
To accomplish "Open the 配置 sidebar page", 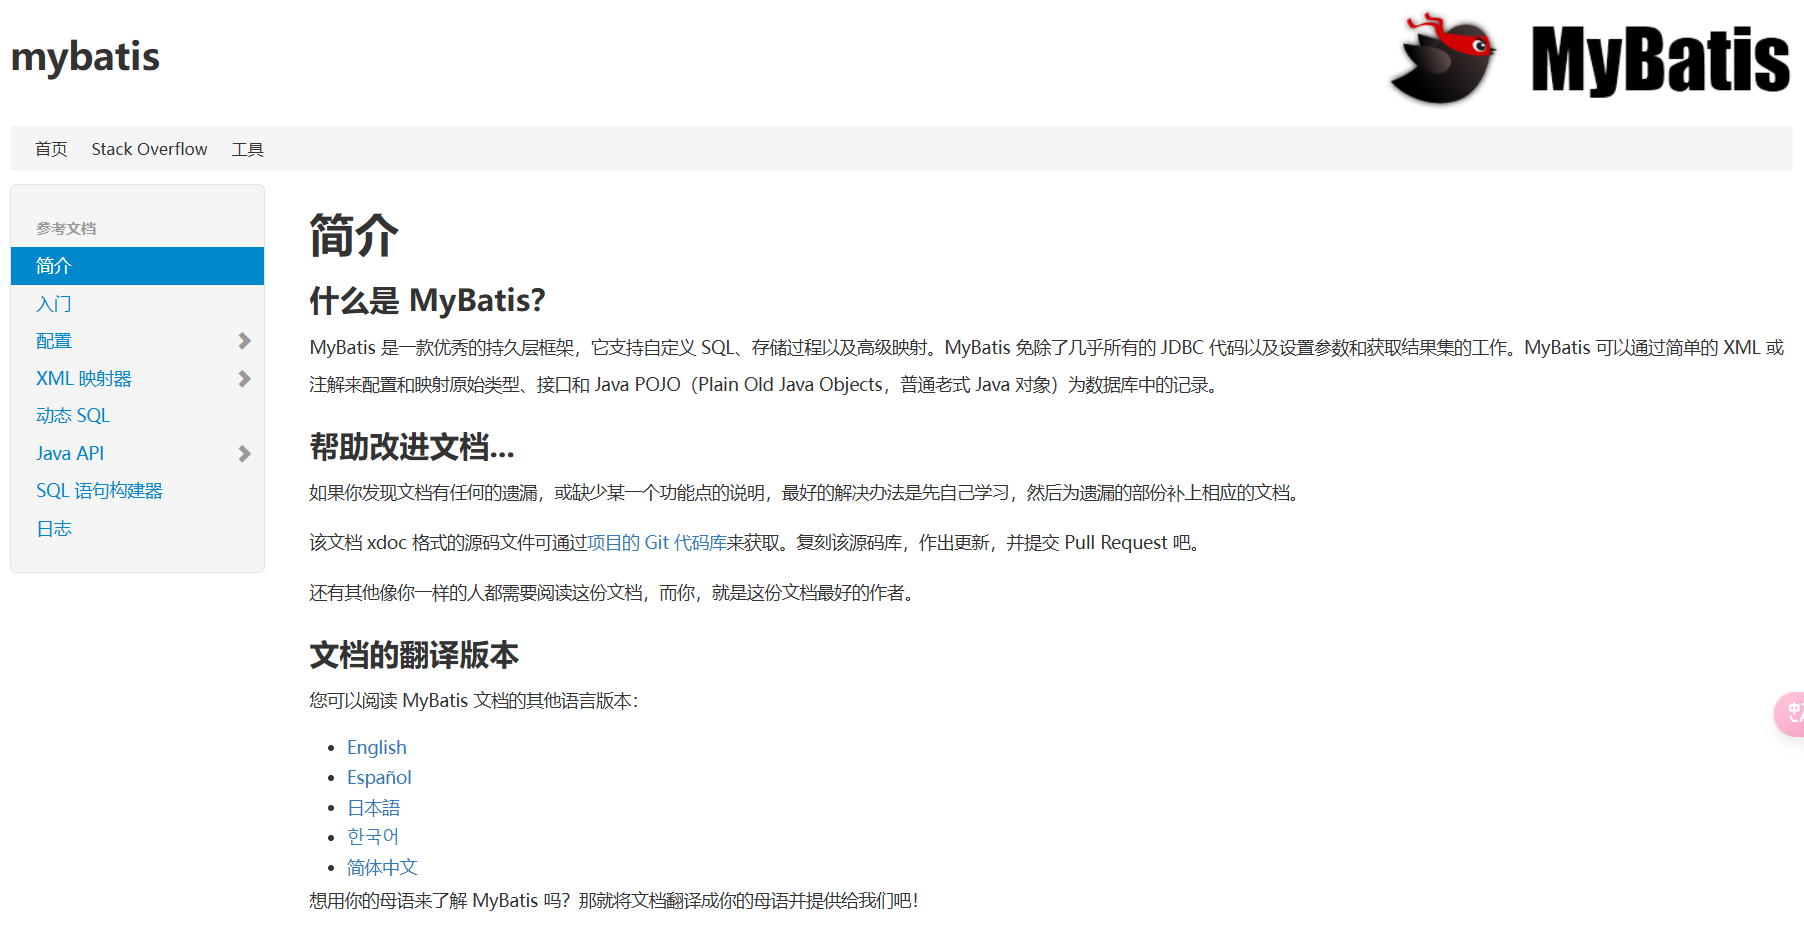I will tap(54, 341).
